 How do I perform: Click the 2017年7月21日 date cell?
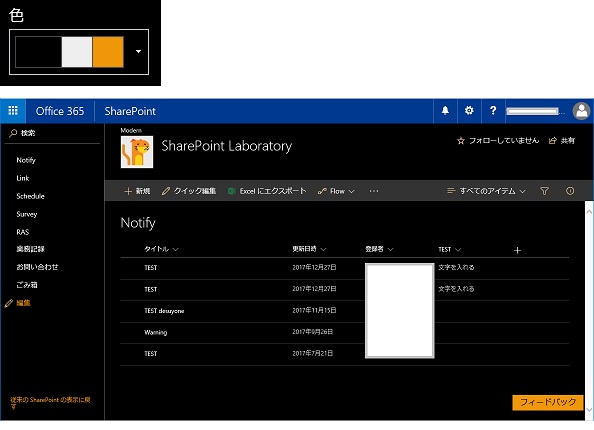(312, 353)
